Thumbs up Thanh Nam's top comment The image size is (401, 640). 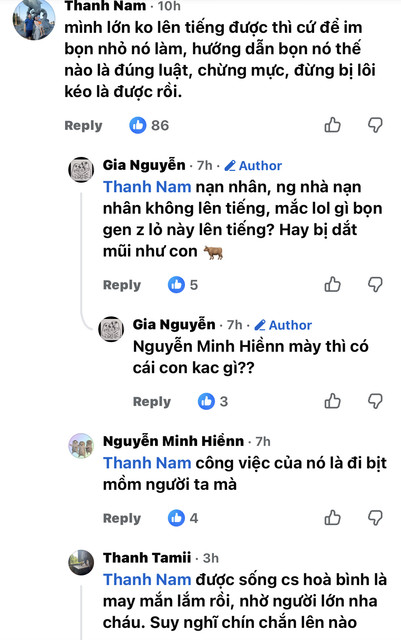pyautogui.click(x=332, y=125)
